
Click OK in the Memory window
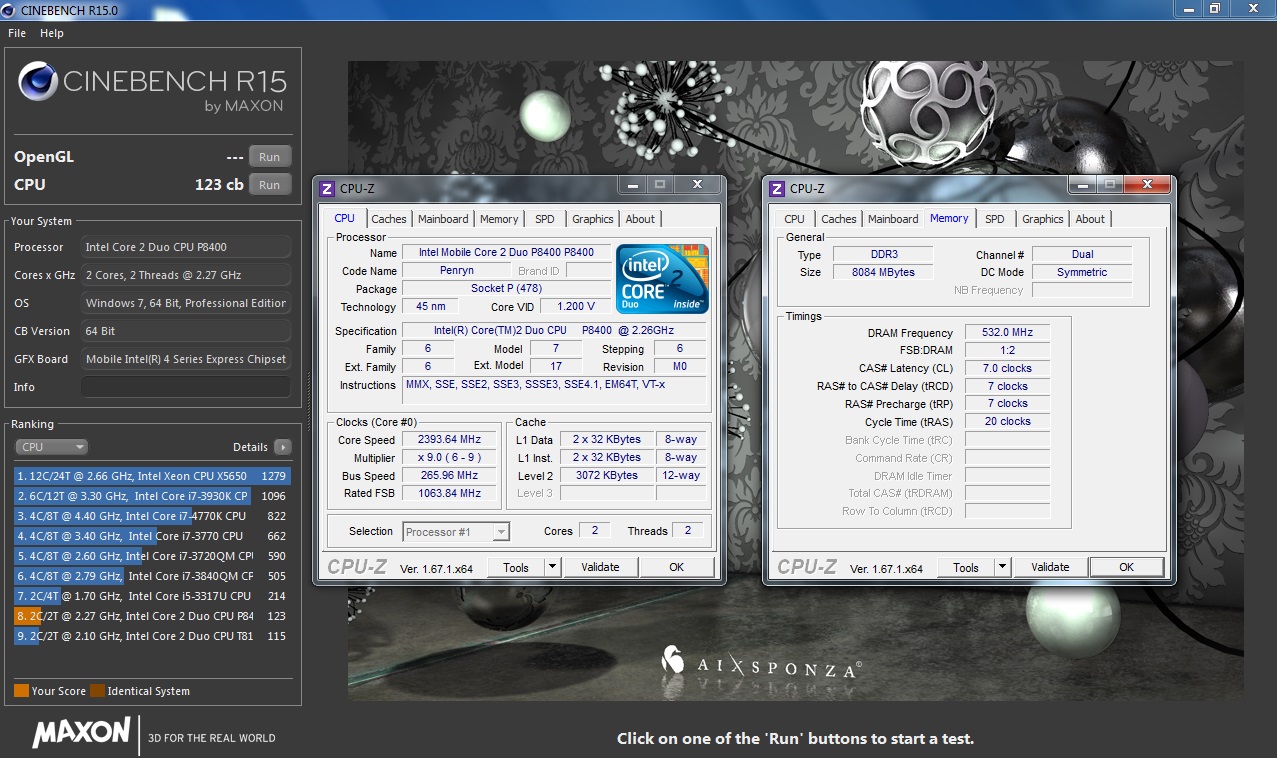click(x=1127, y=567)
